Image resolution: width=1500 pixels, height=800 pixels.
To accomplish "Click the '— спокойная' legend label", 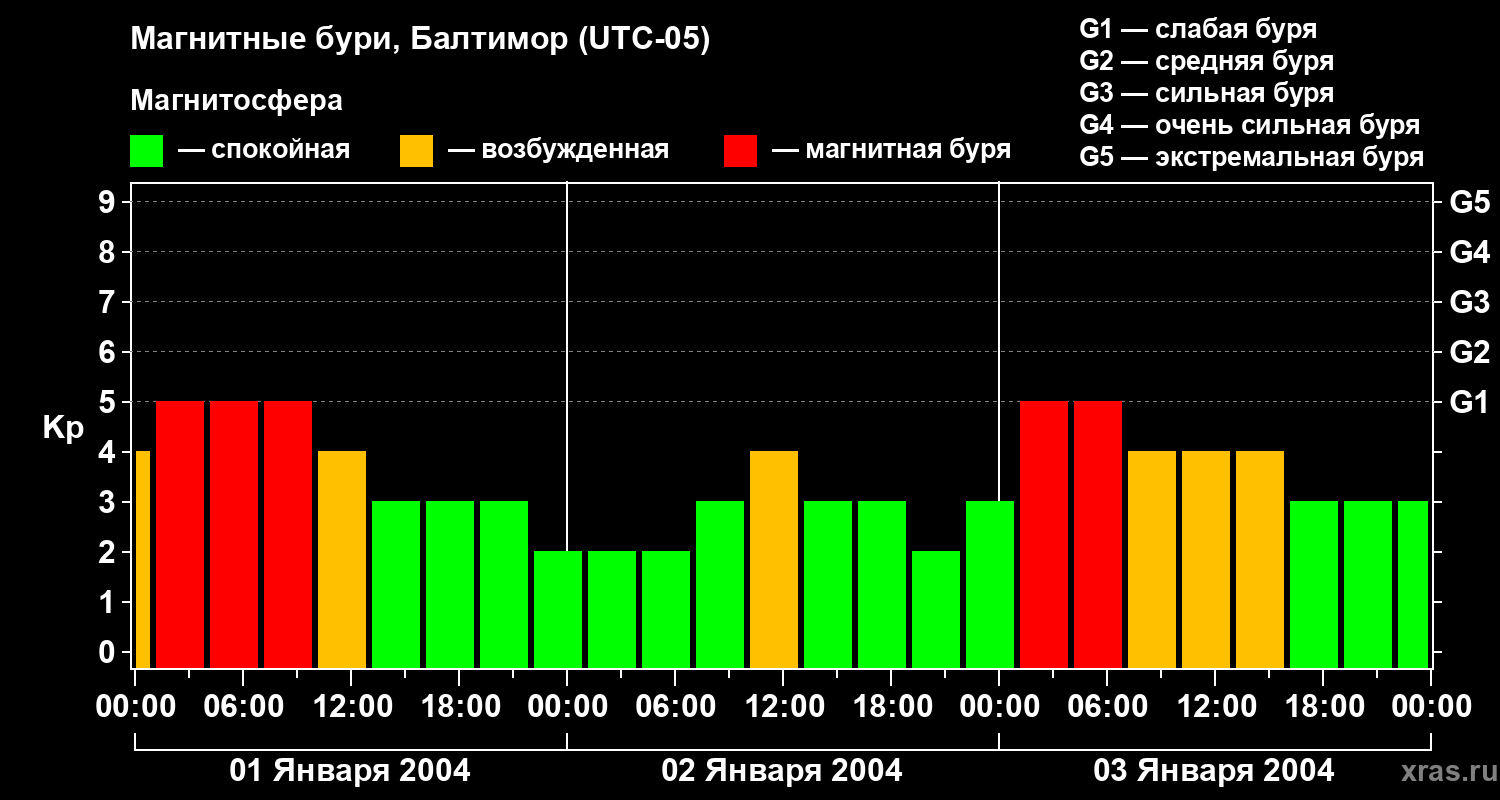I will pyautogui.click(x=264, y=150).
